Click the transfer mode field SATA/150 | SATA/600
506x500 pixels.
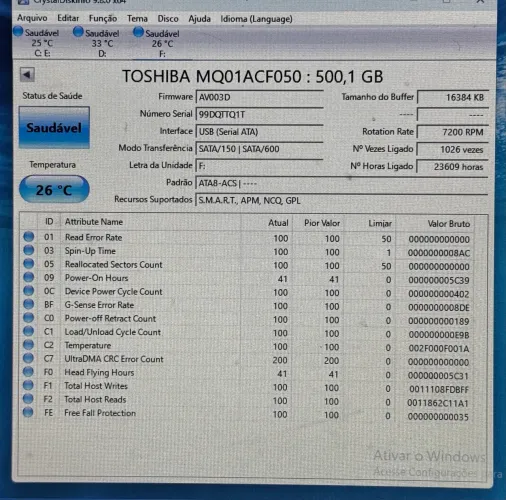coord(259,149)
